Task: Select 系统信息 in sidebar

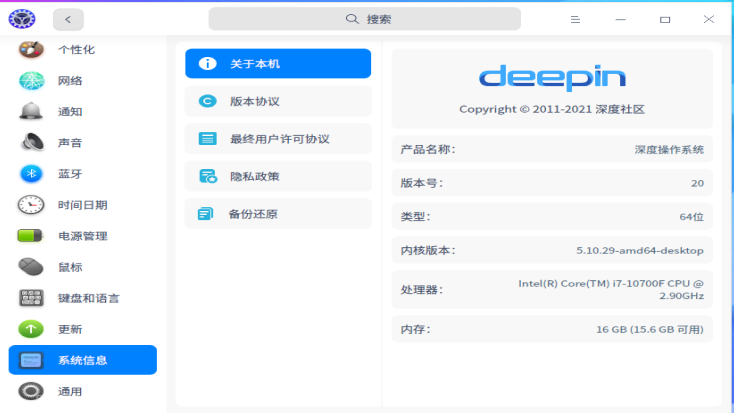Action: [x=83, y=360]
